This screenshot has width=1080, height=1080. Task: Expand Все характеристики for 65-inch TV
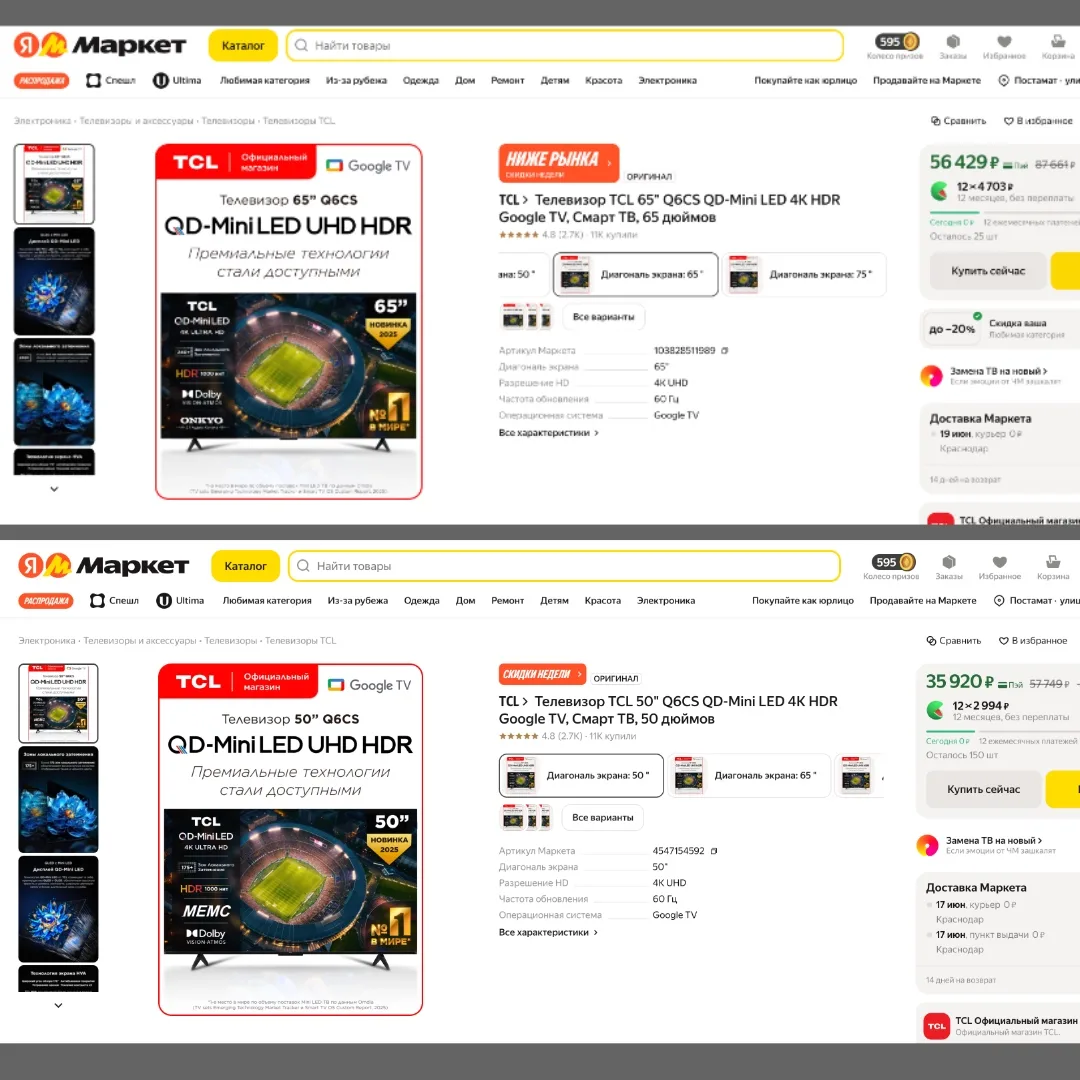pos(549,433)
